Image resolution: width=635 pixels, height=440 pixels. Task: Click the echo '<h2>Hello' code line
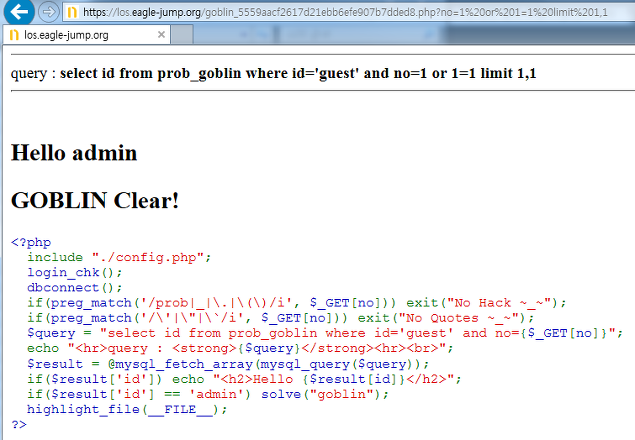(x=244, y=379)
